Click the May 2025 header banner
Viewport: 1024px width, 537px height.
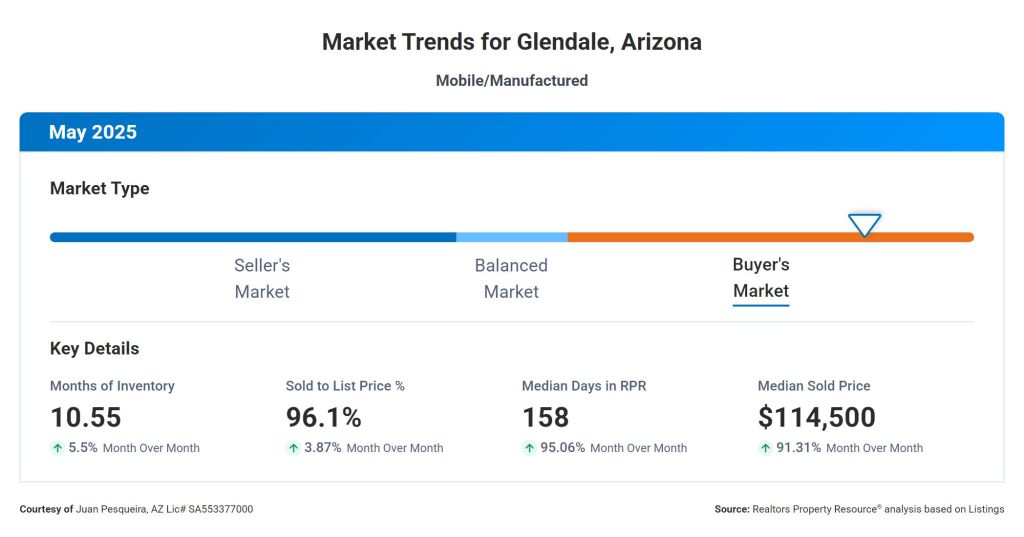point(511,132)
